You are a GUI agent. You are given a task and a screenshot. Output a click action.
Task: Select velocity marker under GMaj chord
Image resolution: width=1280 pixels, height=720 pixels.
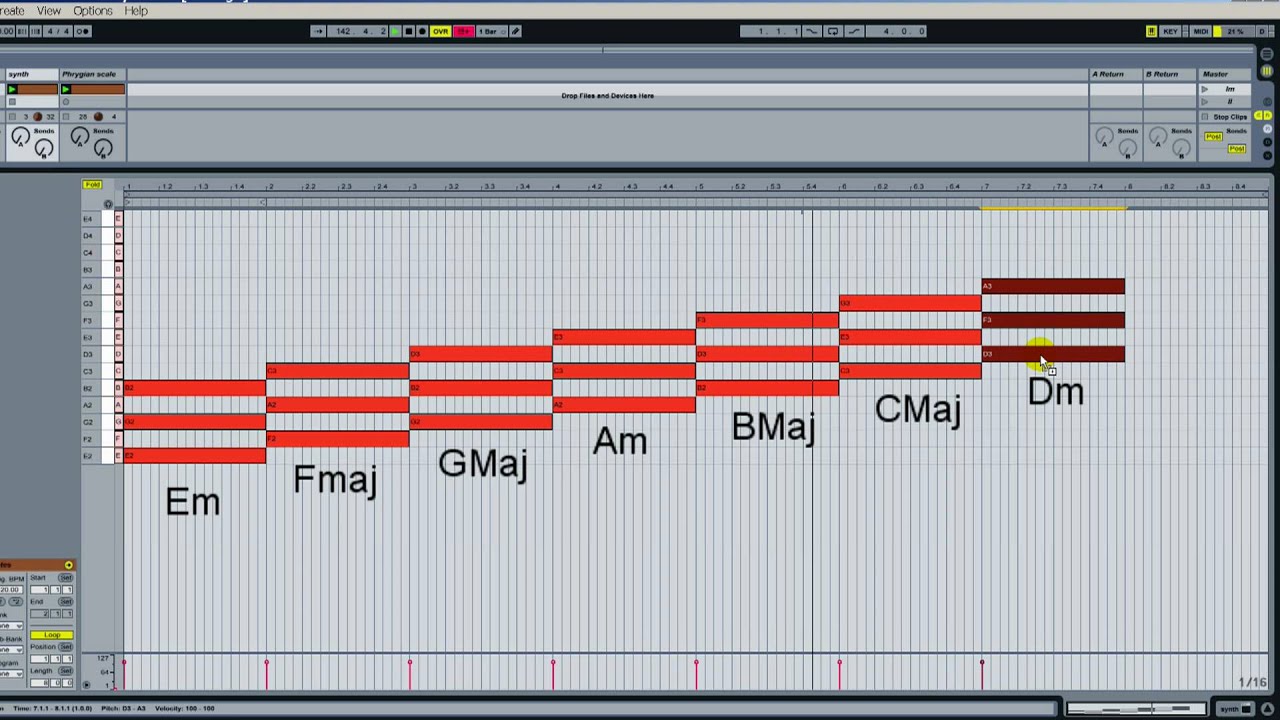[x=410, y=662]
